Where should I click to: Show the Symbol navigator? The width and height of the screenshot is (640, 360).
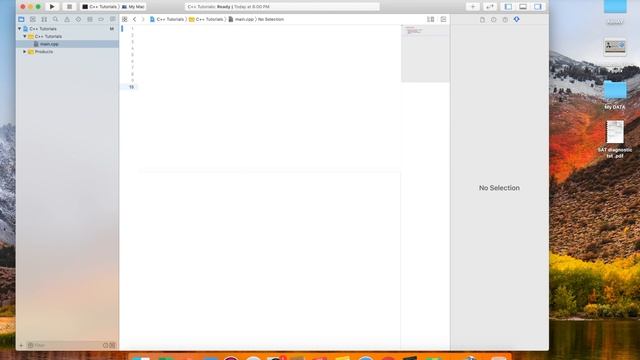44,19
